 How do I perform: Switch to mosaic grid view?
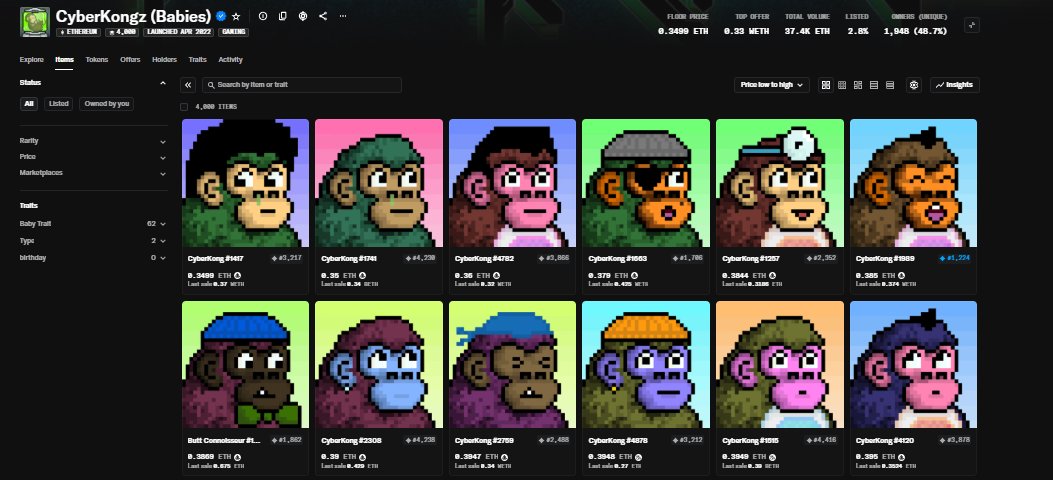[858, 85]
